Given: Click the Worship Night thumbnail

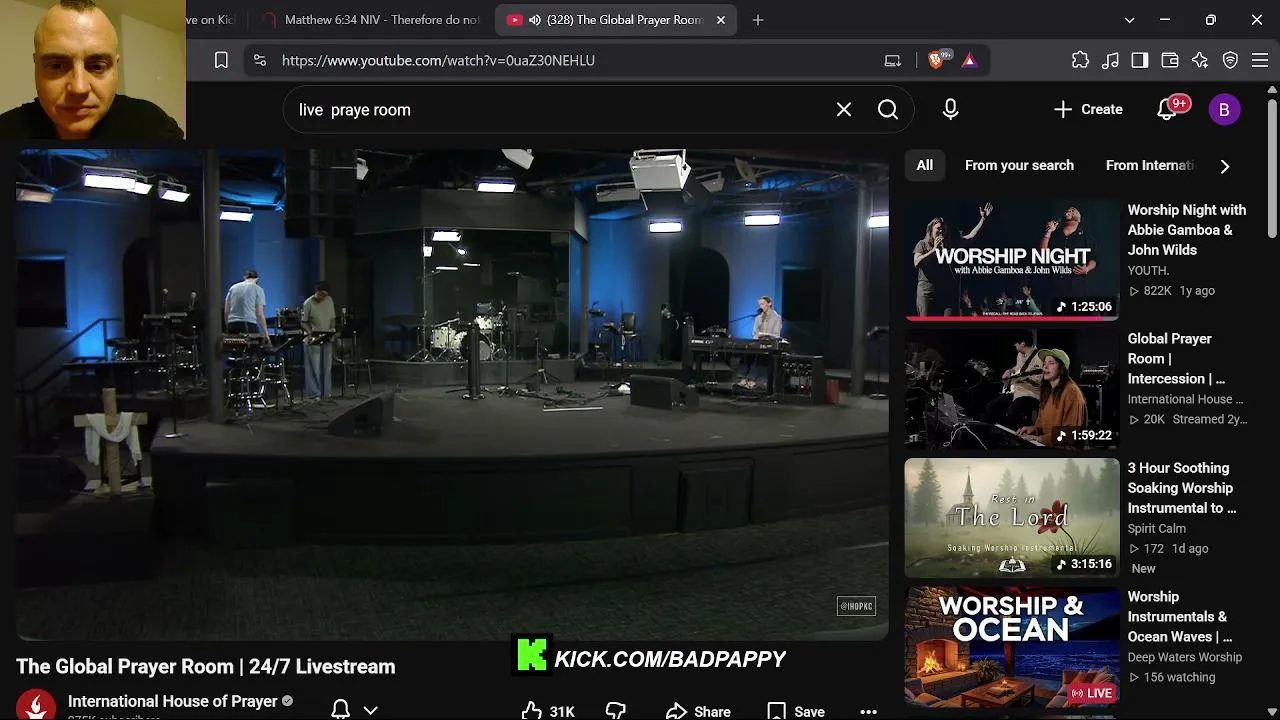Looking at the screenshot, I should (1012, 260).
